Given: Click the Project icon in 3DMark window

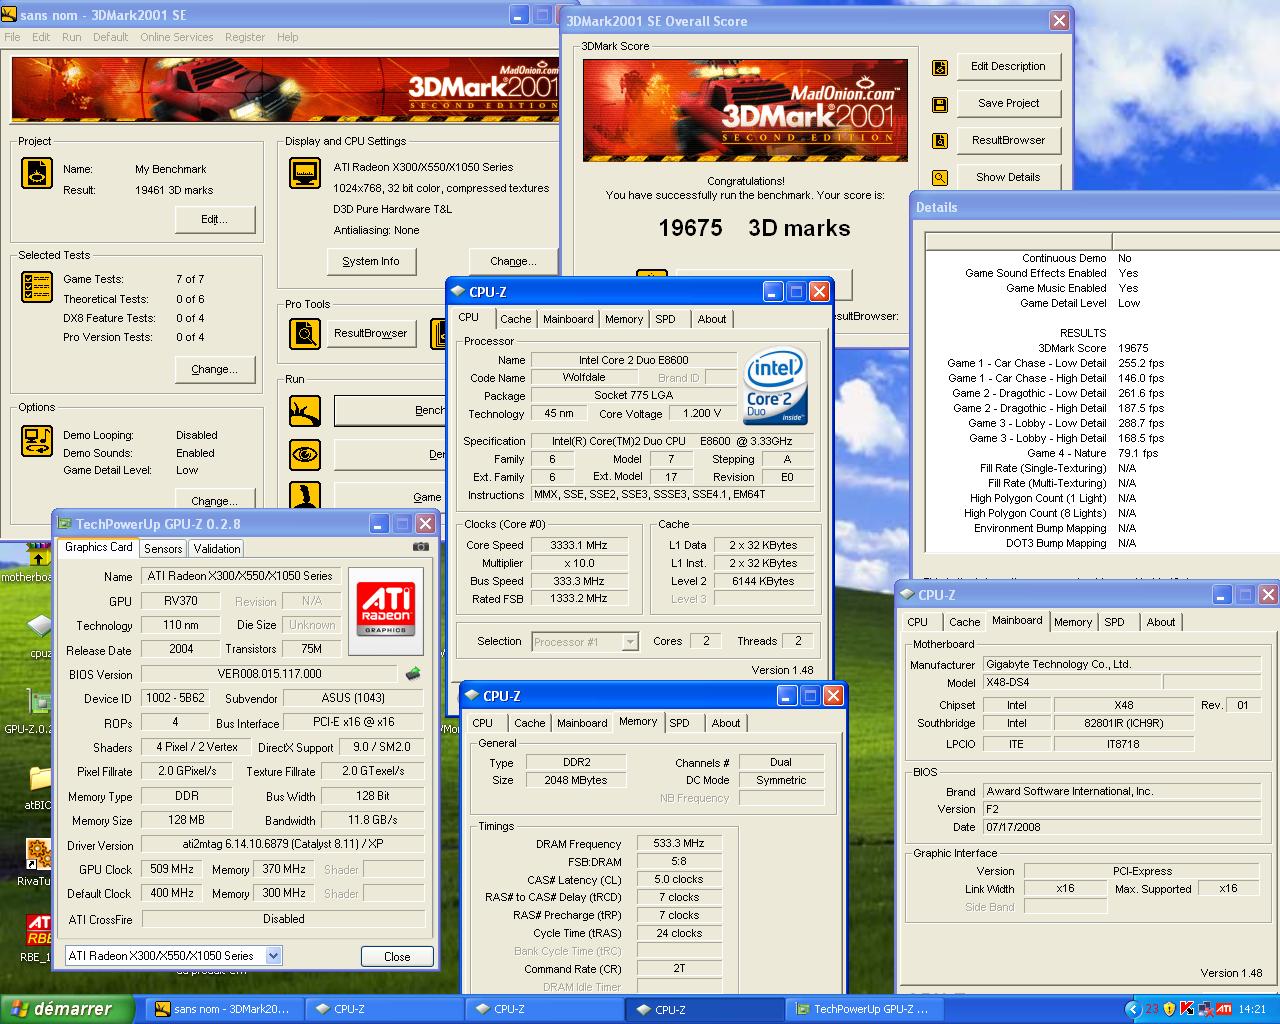Looking at the screenshot, I should (37, 173).
